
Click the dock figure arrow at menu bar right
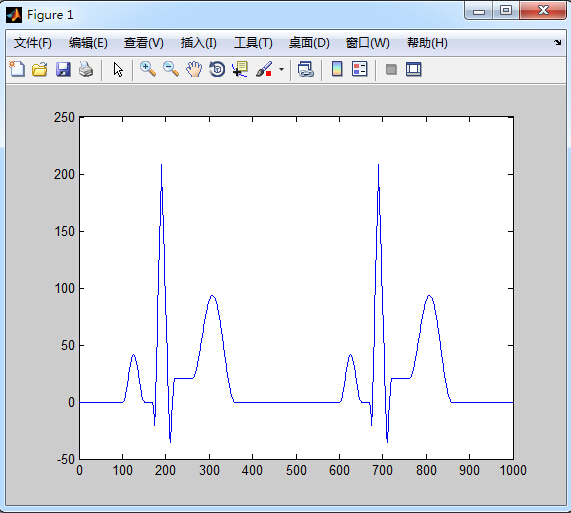pos(557,43)
